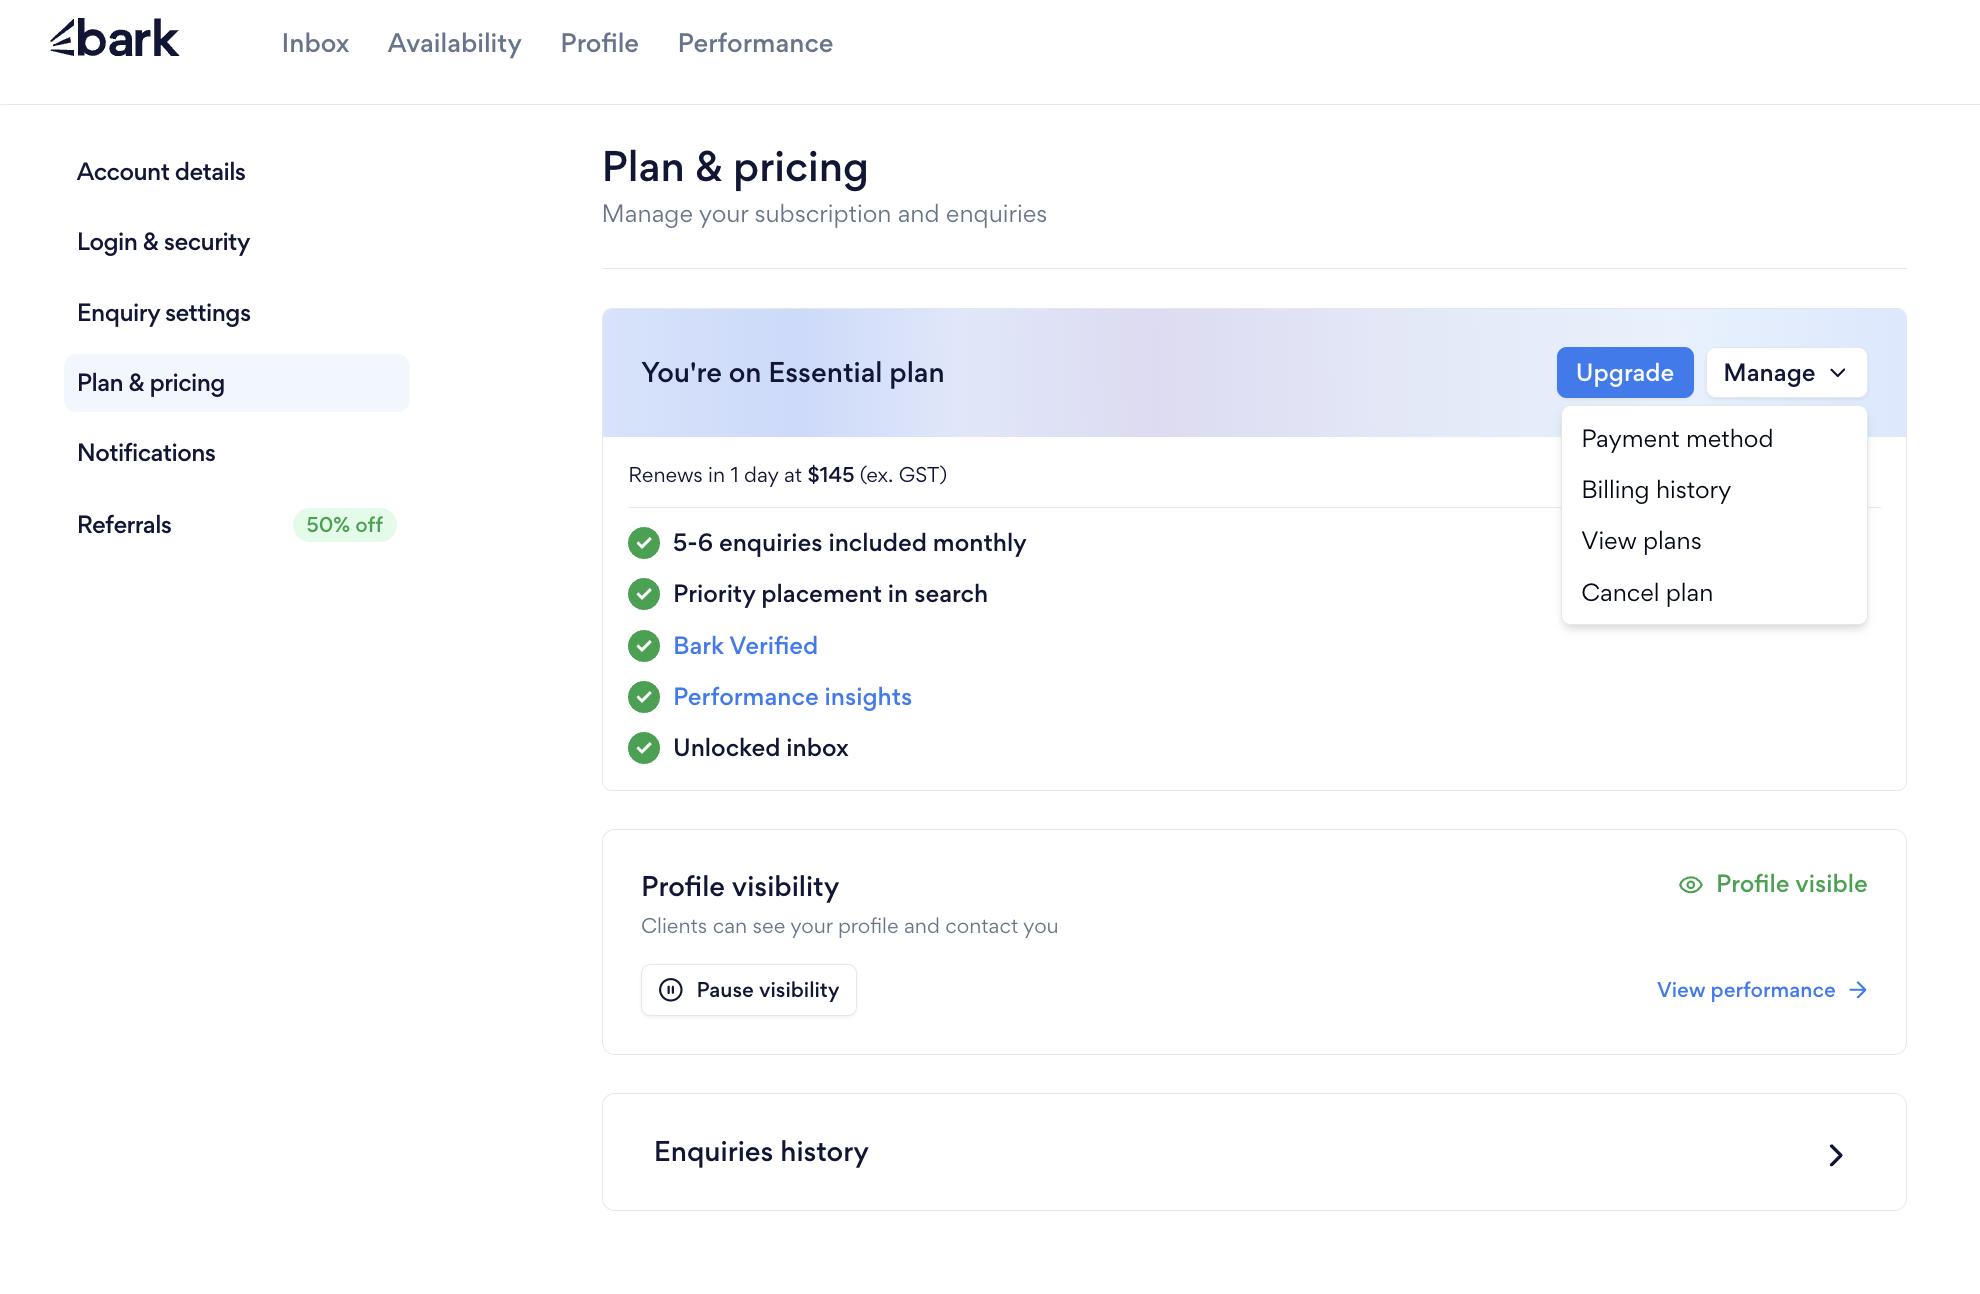Follow the Bark Verified link
This screenshot has width=1980, height=1294.
[x=745, y=646]
